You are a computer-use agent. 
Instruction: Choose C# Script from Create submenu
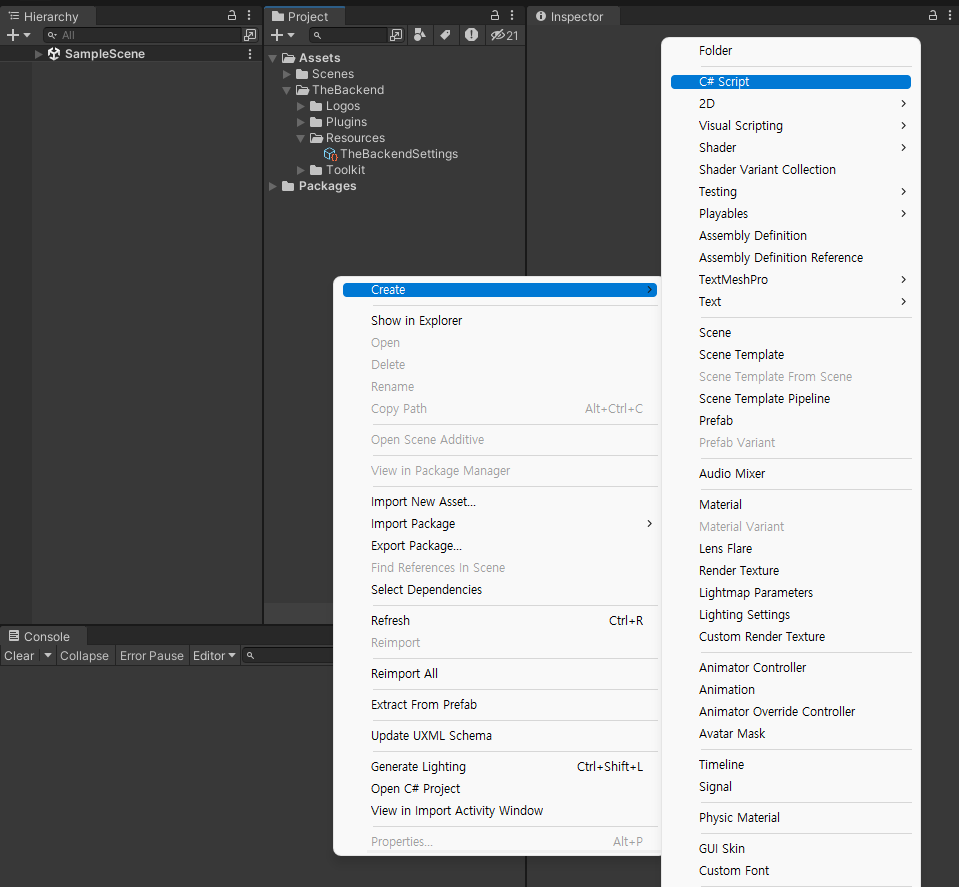click(791, 81)
